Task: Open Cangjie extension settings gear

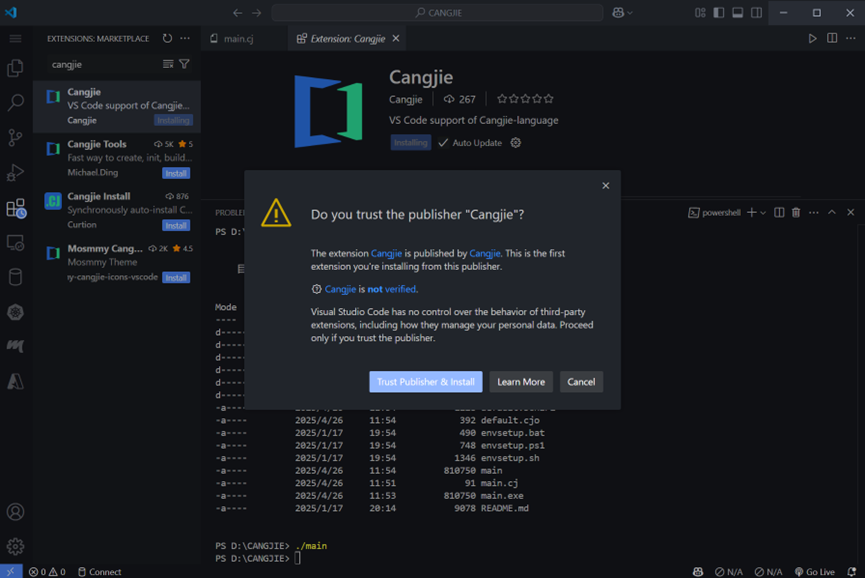Action: click(515, 143)
